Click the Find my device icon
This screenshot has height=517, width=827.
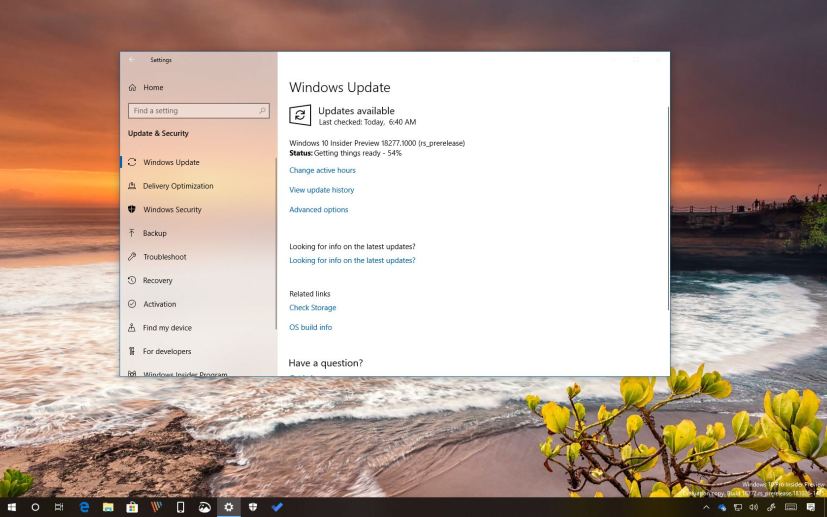[132, 328]
